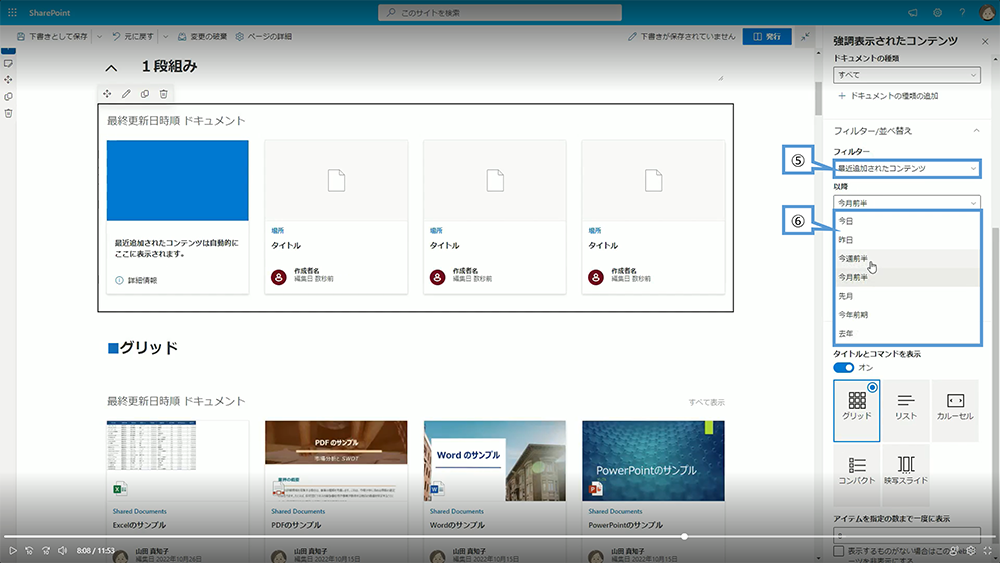Select the グリッド layout option
Viewport: 1000px width, 563px height.
point(857,411)
